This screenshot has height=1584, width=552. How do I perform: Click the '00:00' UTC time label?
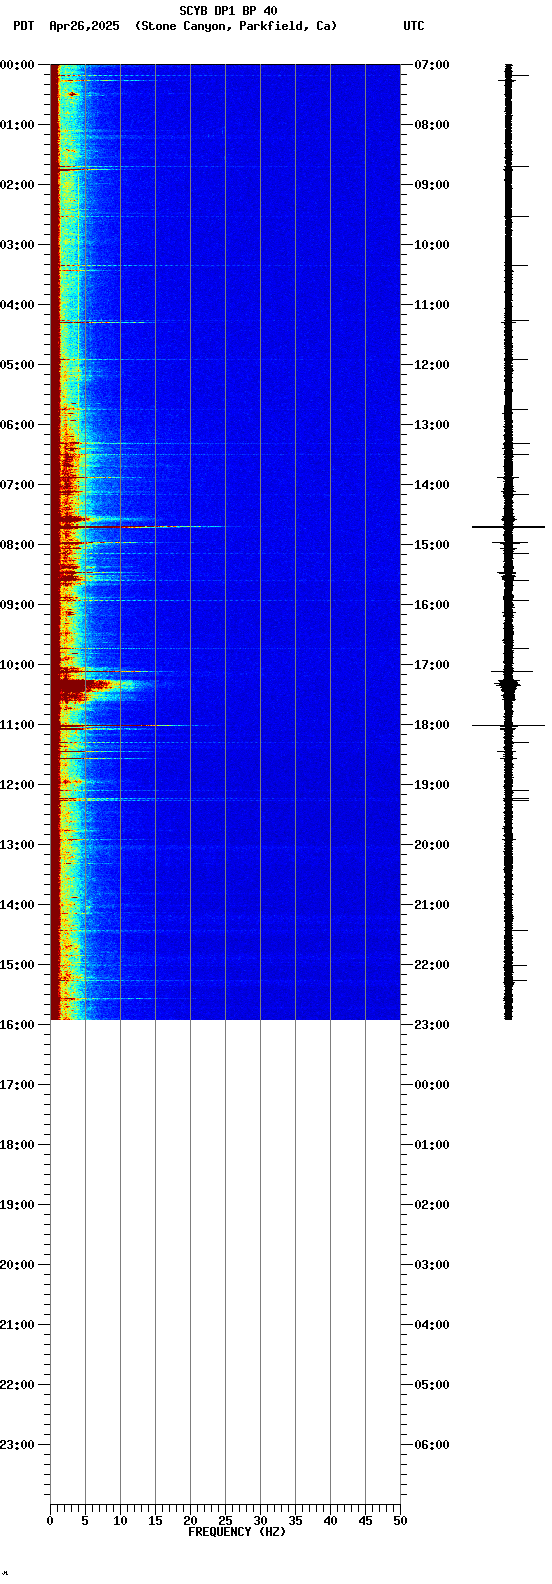[432, 1085]
